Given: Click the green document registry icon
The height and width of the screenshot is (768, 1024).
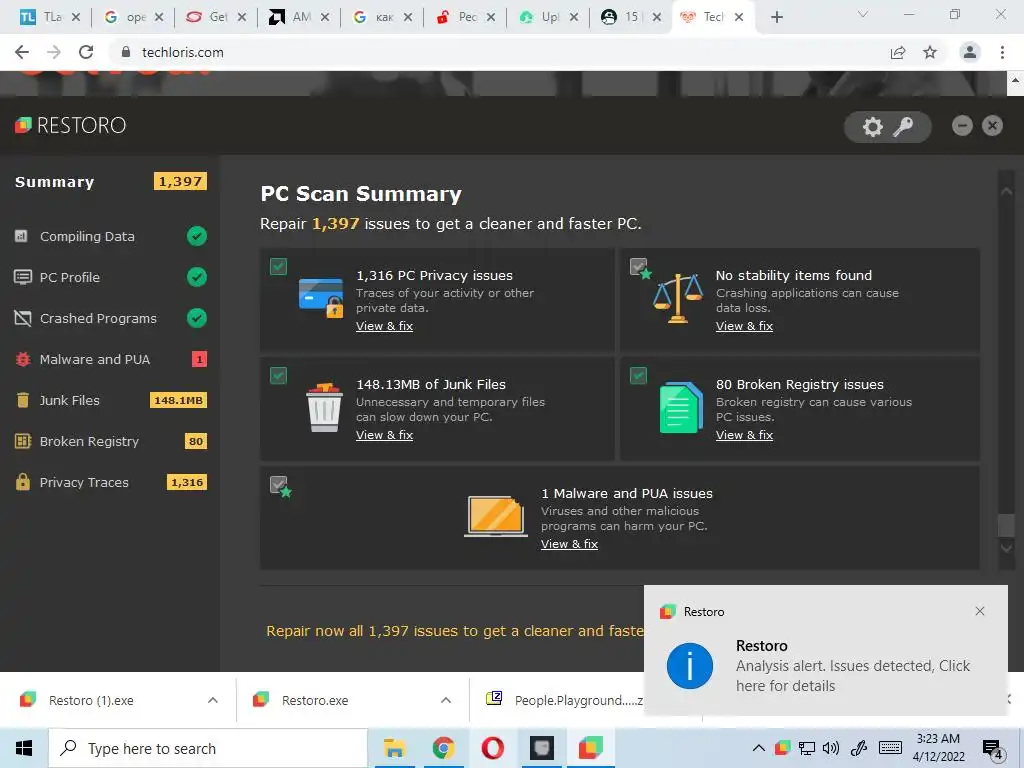Looking at the screenshot, I should tap(681, 408).
